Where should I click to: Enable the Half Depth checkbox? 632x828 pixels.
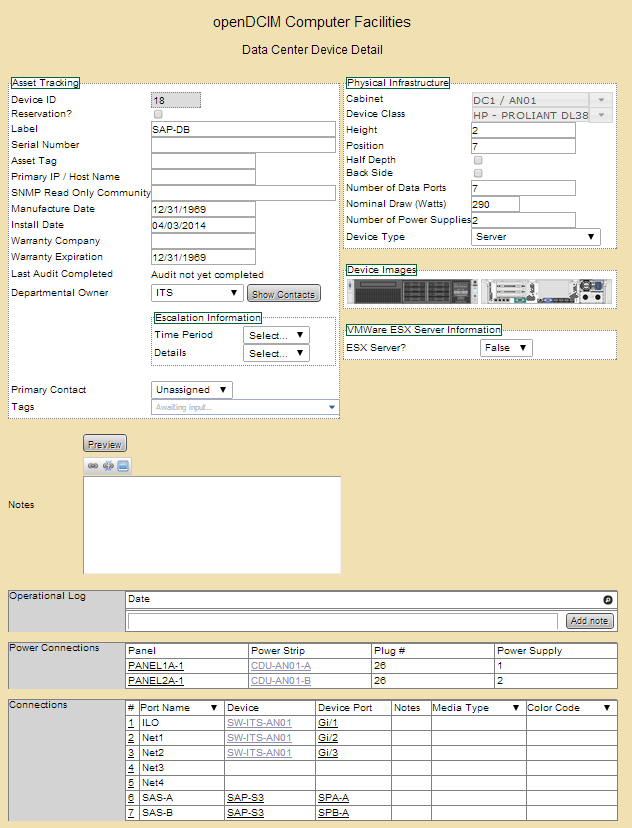(478, 160)
